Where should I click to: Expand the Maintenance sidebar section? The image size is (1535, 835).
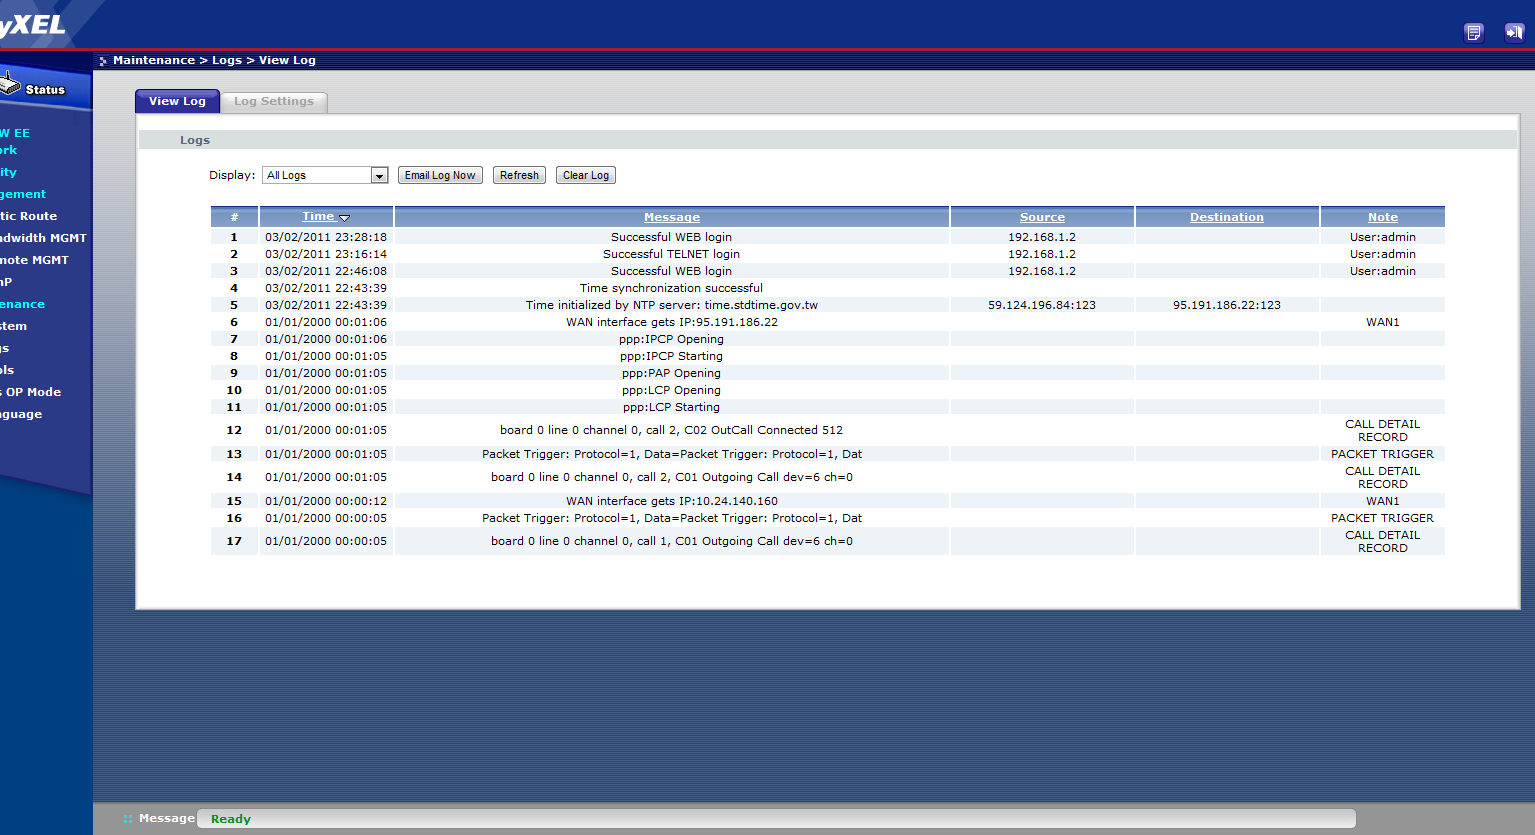point(22,304)
